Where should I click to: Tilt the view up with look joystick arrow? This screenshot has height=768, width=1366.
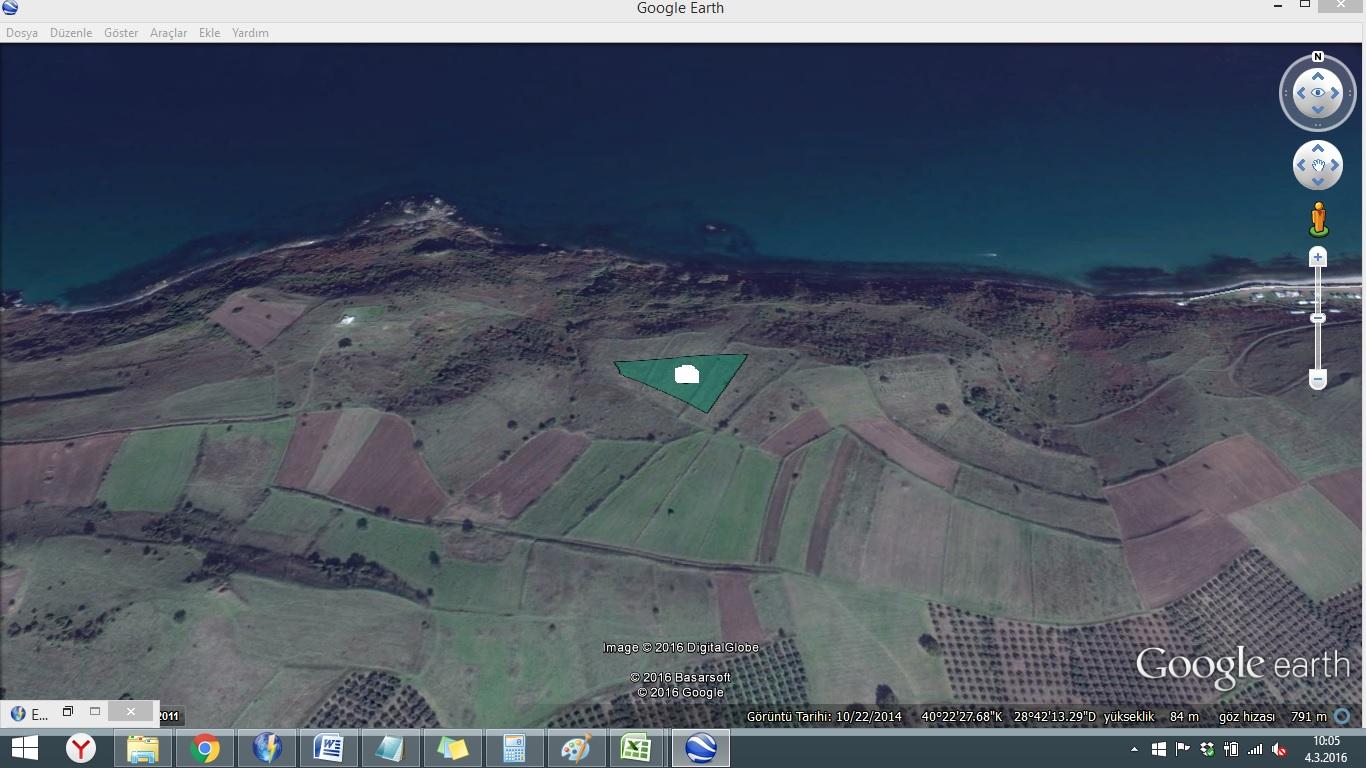[x=1317, y=76]
